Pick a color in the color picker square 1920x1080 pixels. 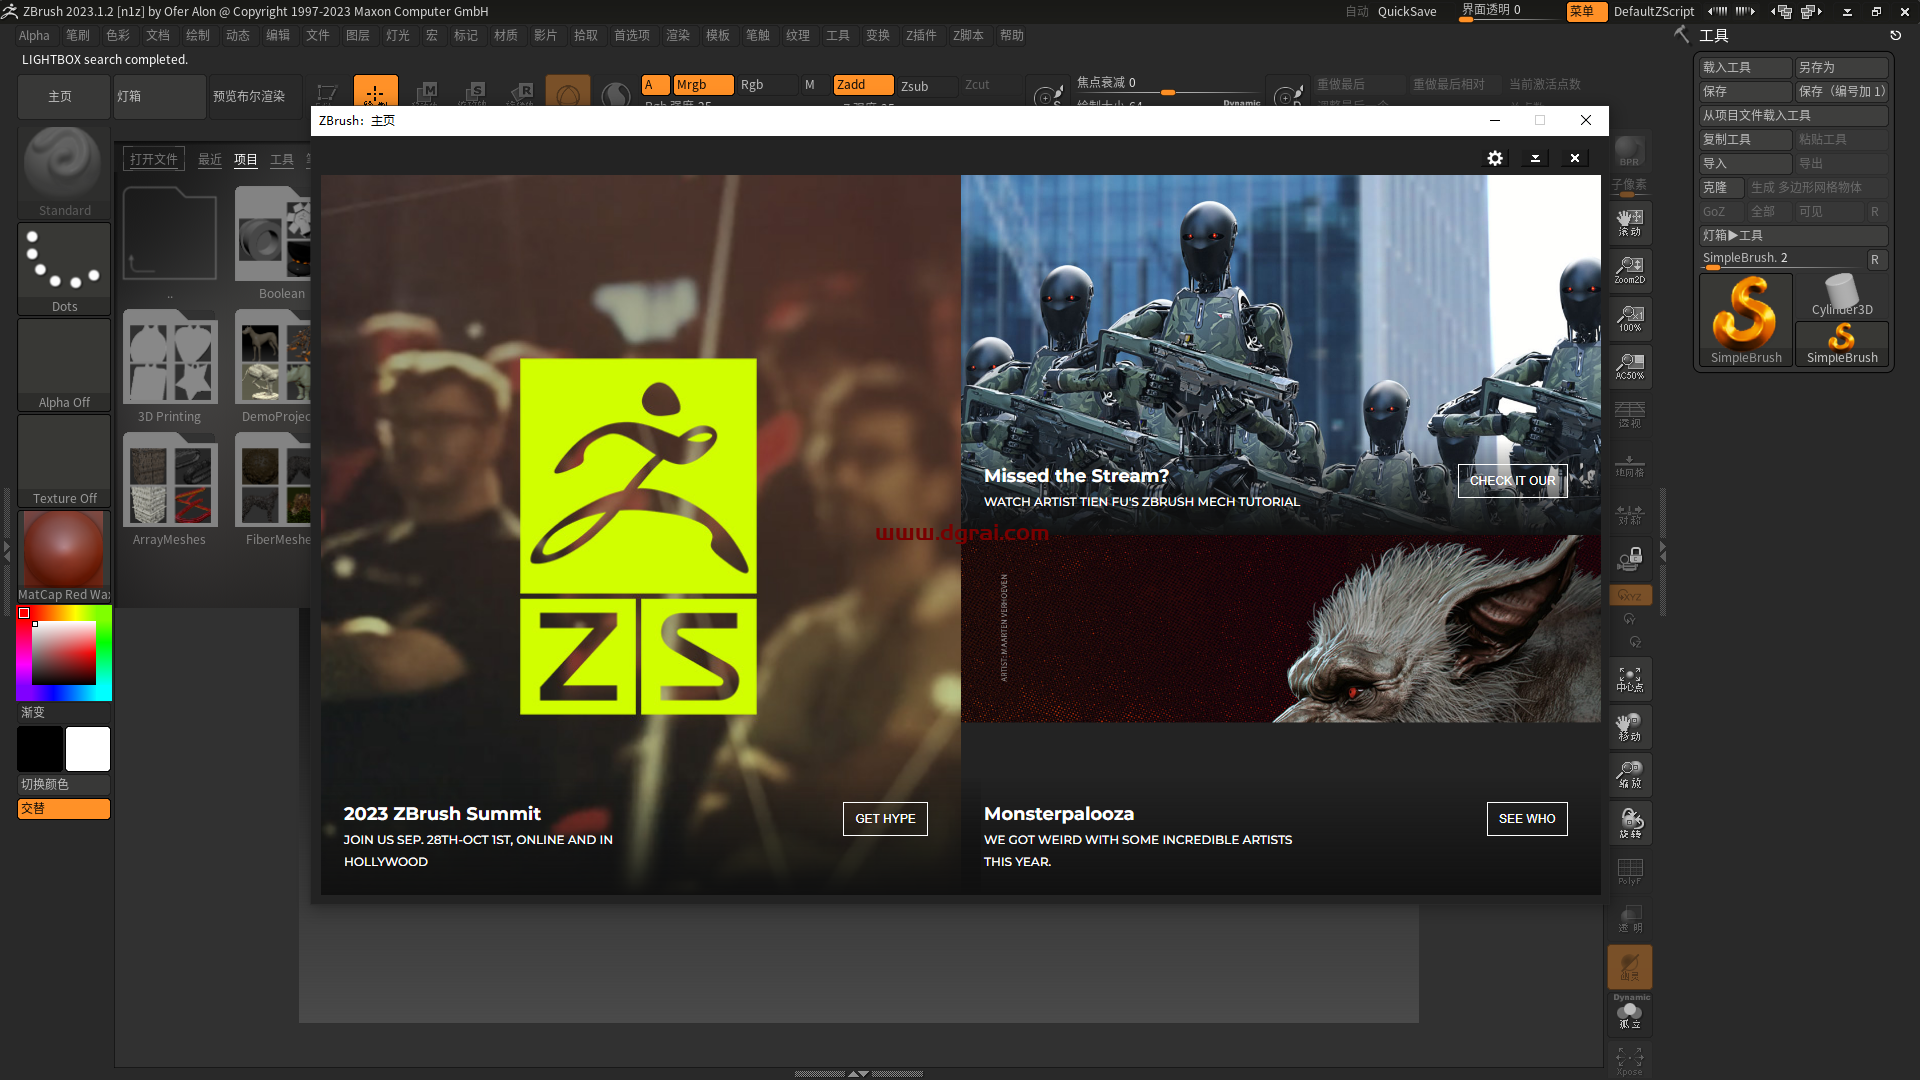click(64, 652)
